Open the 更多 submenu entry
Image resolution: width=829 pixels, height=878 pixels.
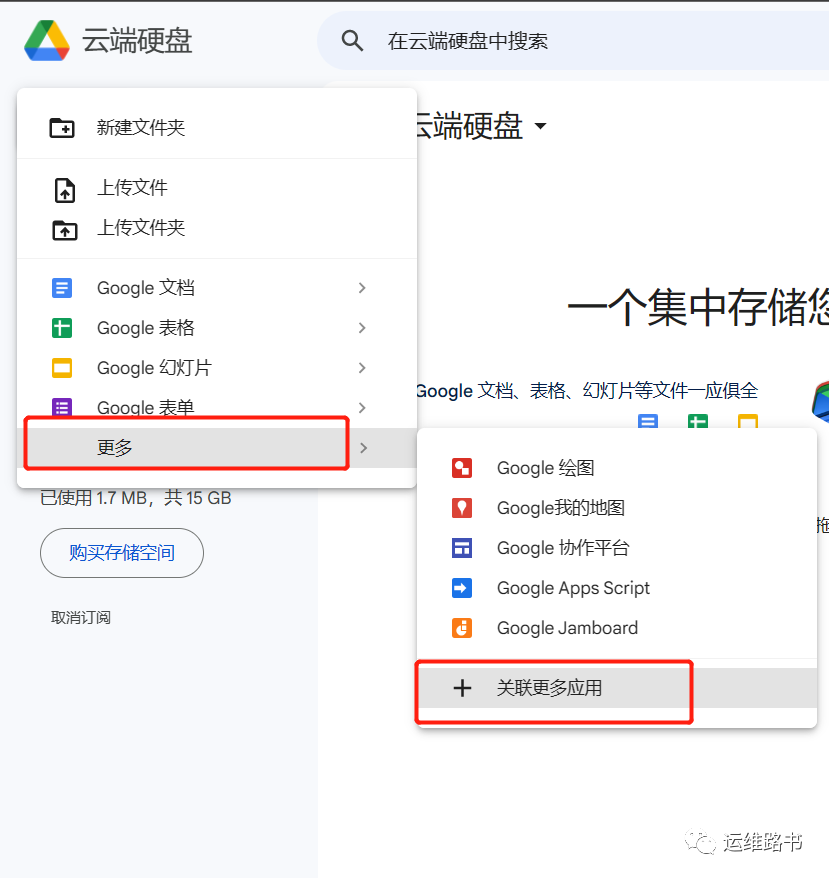pyautogui.click(x=217, y=448)
